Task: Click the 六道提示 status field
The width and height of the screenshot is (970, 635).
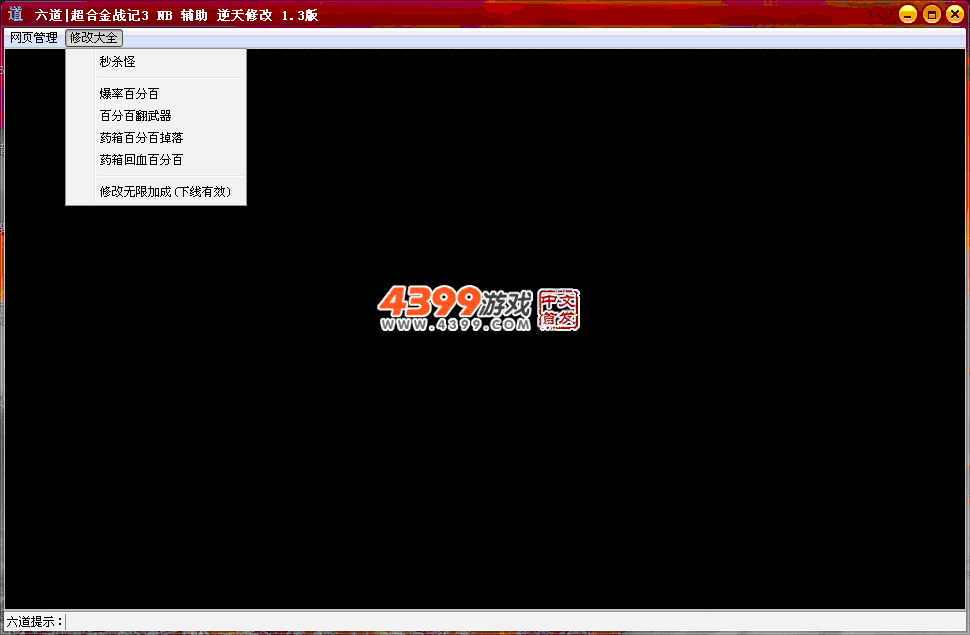Action: point(515,621)
